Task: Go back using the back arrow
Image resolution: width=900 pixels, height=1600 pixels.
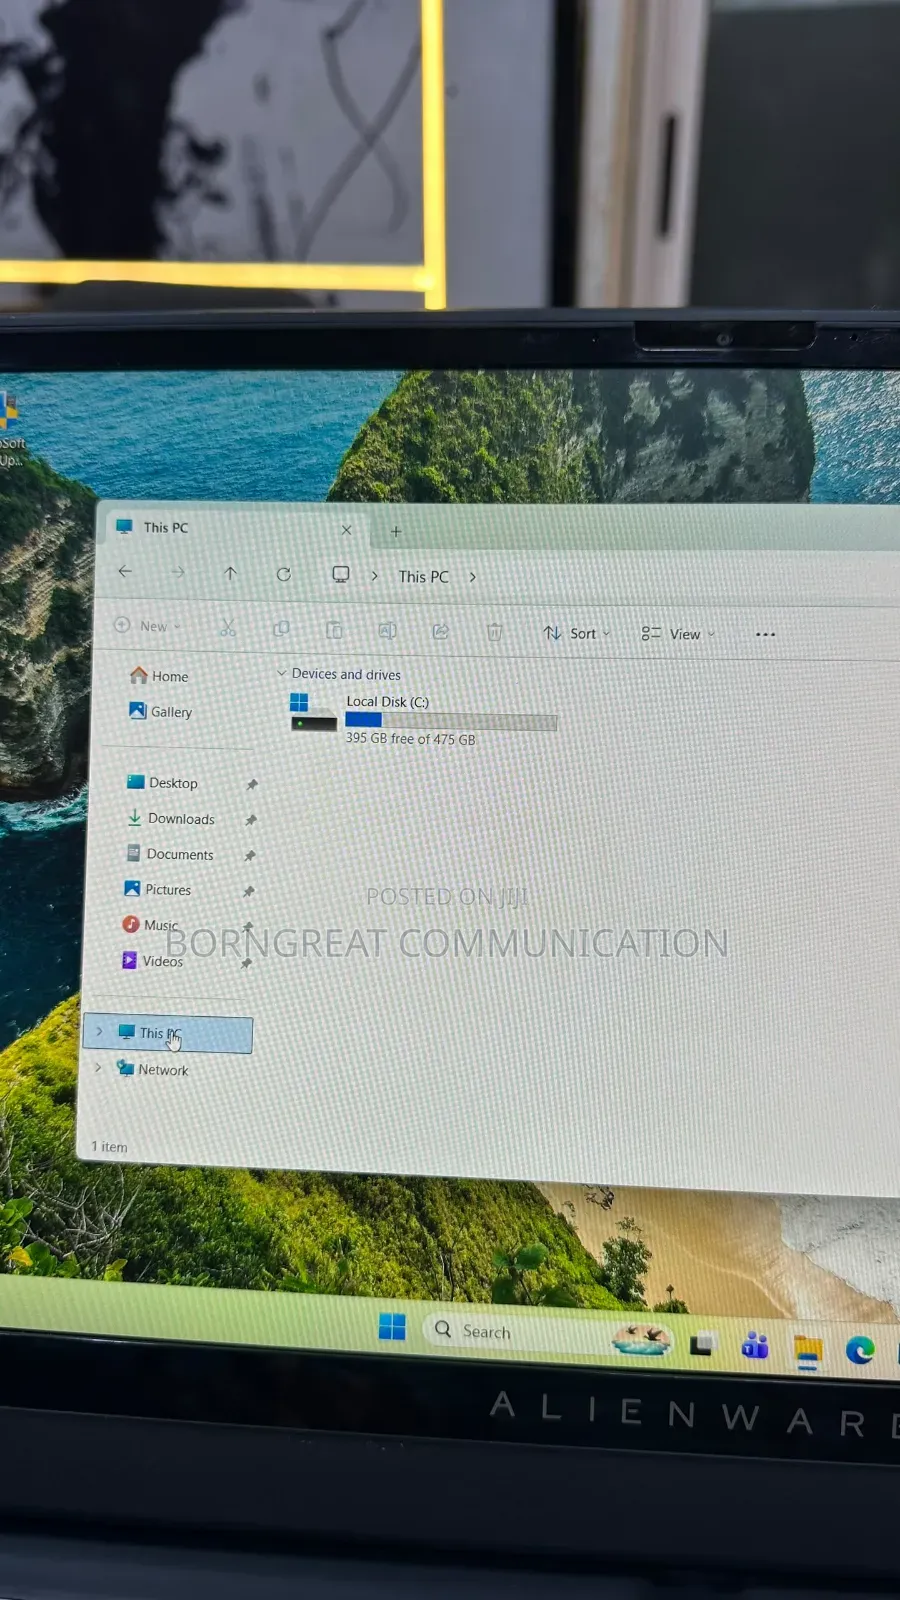Action: point(125,571)
